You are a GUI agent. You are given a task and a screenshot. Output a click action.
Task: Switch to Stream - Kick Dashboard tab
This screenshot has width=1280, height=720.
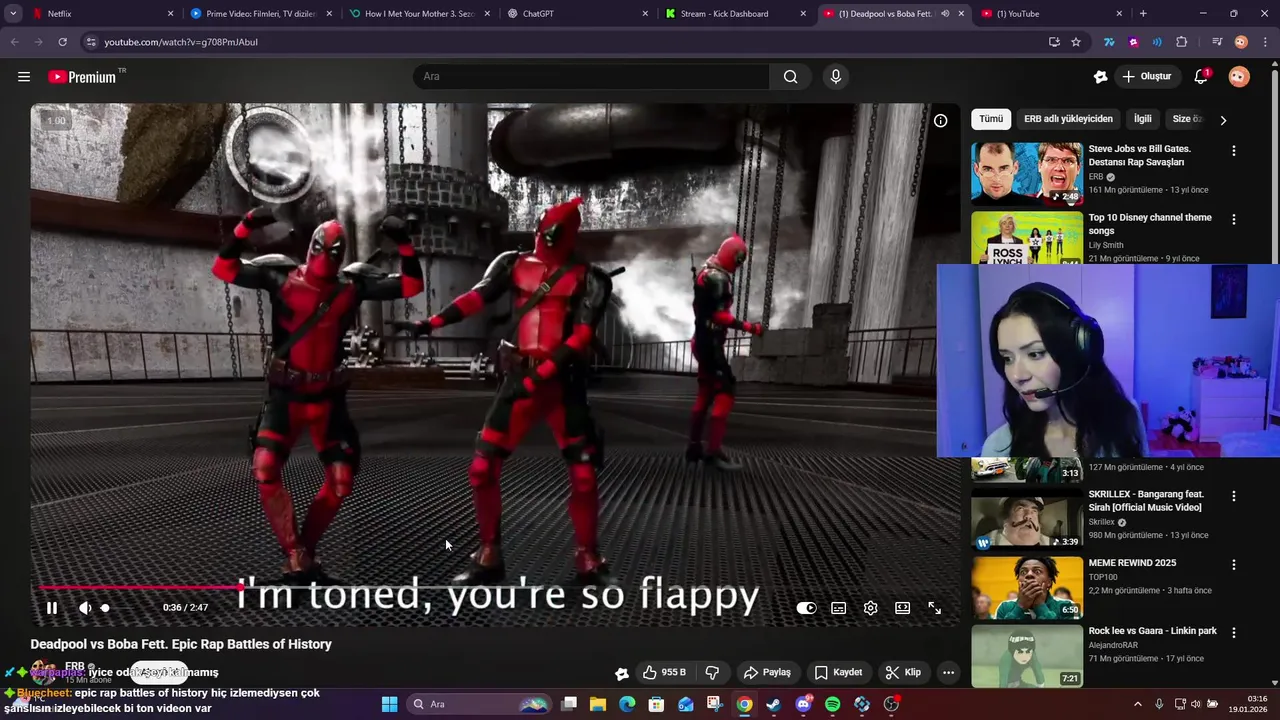(735, 14)
